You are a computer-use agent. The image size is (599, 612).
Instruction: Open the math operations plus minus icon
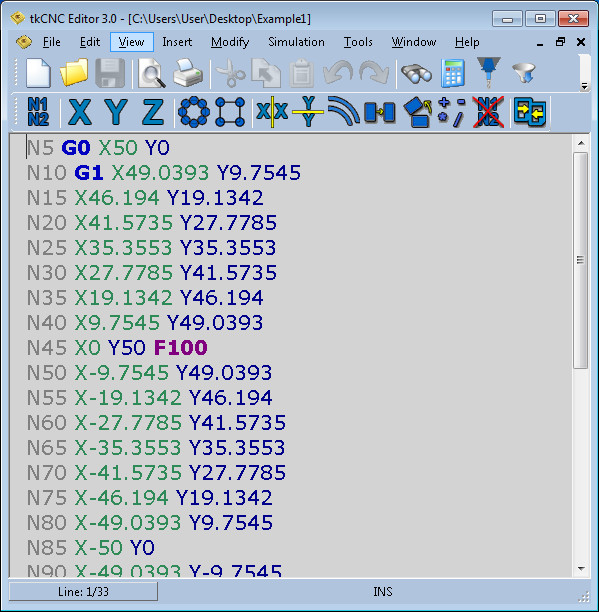(x=451, y=112)
